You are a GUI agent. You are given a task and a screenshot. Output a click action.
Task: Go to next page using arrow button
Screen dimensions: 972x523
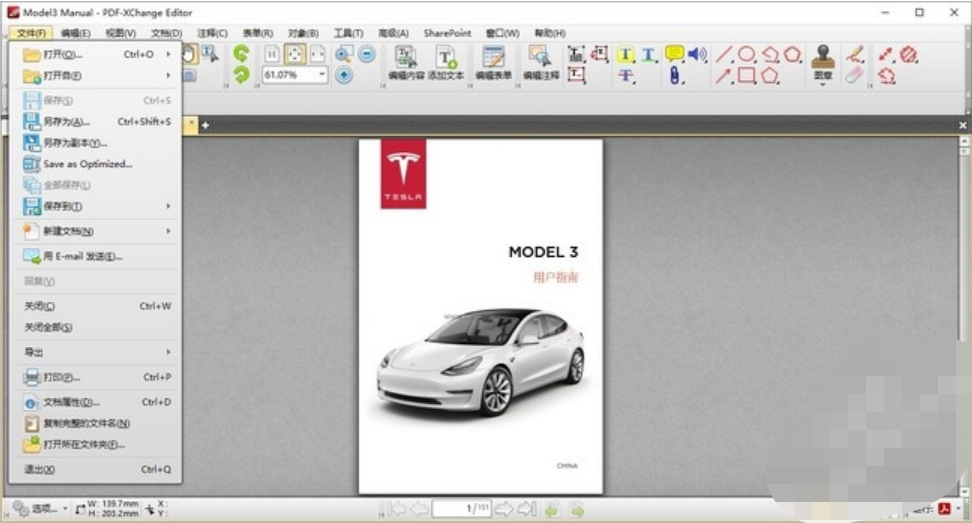coord(504,509)
